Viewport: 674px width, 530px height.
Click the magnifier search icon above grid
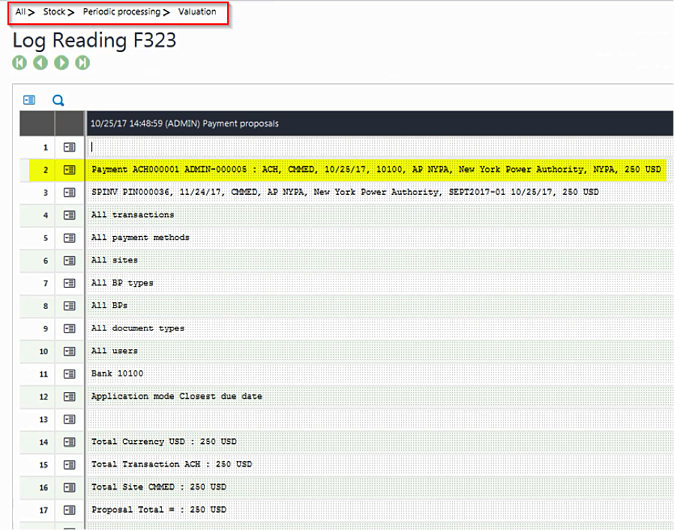(x=58, y=100)
